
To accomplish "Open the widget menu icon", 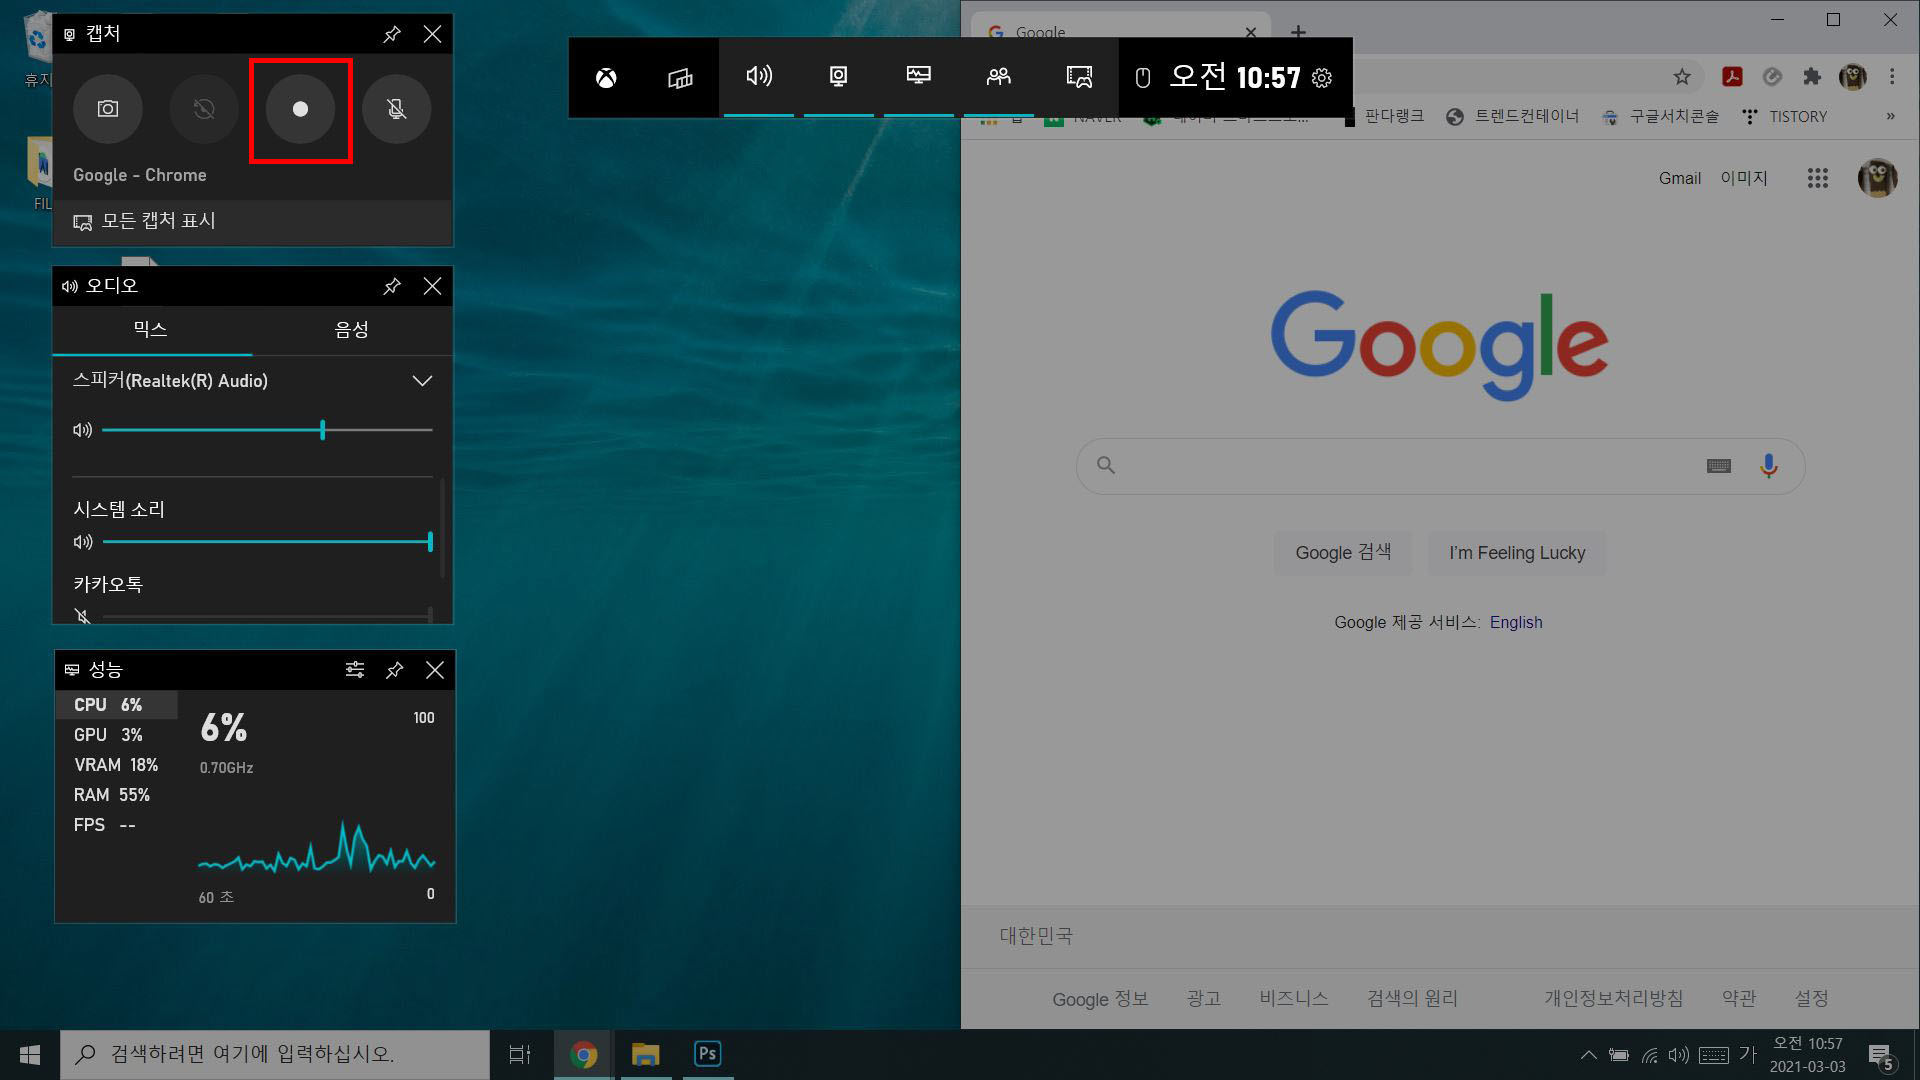I will 680,78.
